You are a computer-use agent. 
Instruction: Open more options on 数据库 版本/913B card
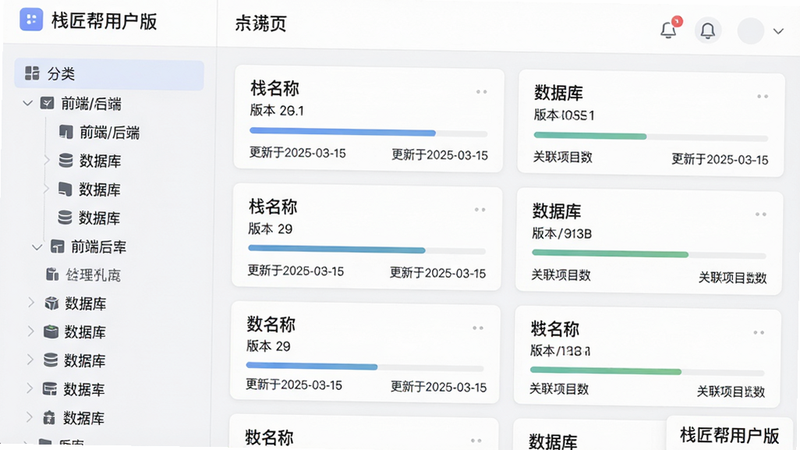click(761, 214)
